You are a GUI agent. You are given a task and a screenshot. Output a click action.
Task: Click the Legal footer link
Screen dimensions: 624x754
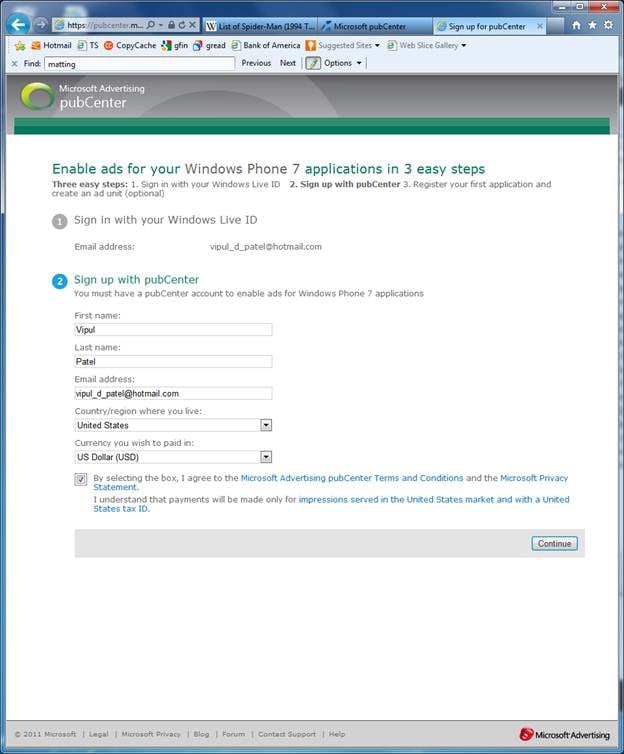(99, 734)
